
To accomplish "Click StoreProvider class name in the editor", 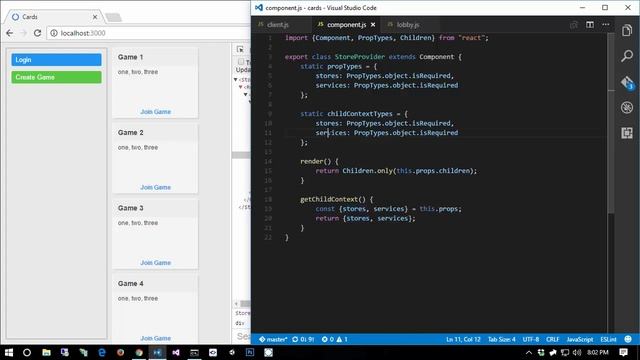I will tap(360, 57).
